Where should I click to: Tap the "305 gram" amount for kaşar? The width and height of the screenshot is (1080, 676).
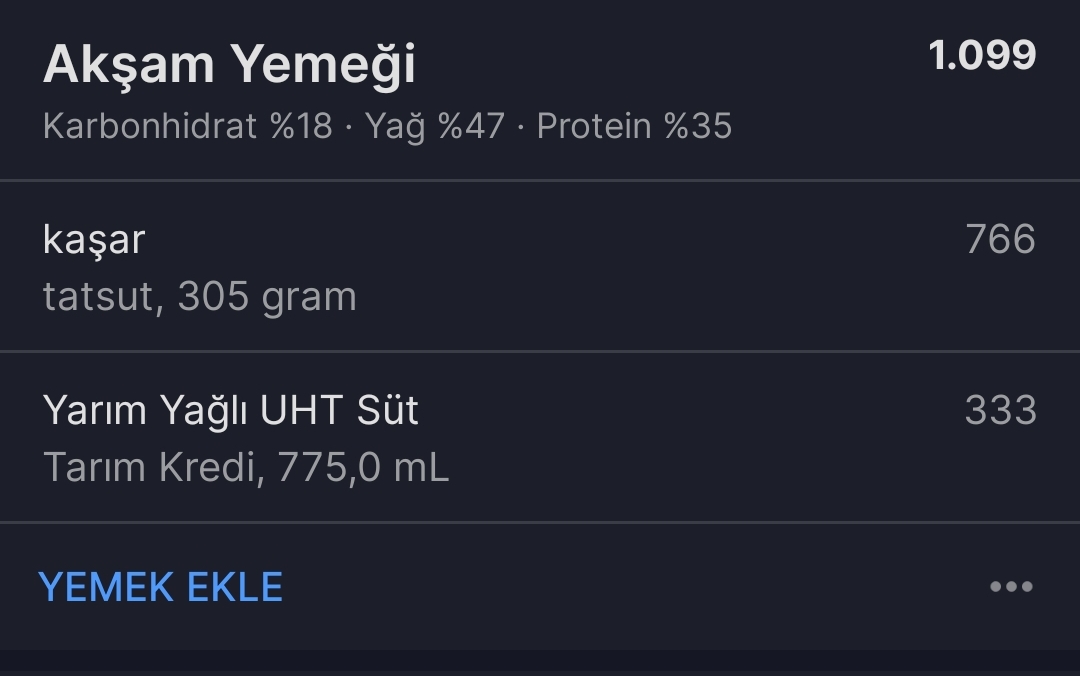click(x=267, y=297)
